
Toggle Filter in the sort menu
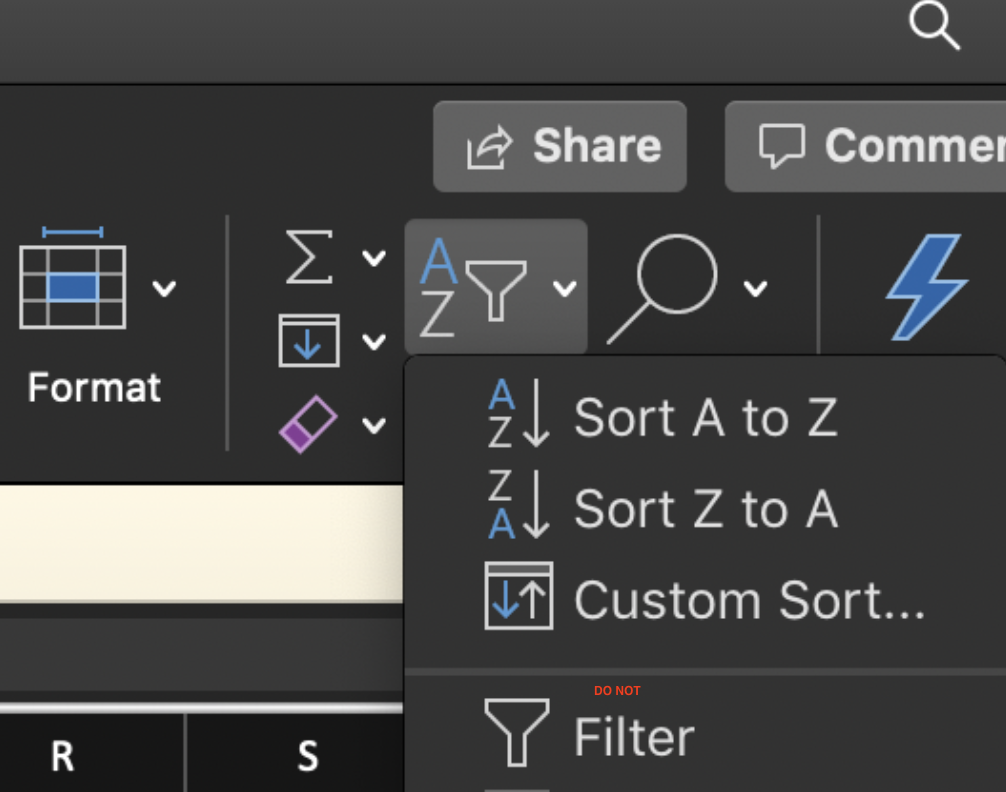(x=633, y=737)
